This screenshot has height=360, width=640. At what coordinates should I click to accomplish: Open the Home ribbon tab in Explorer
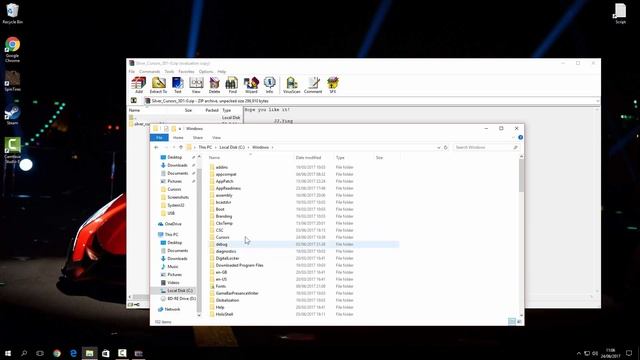coord(178,138)
